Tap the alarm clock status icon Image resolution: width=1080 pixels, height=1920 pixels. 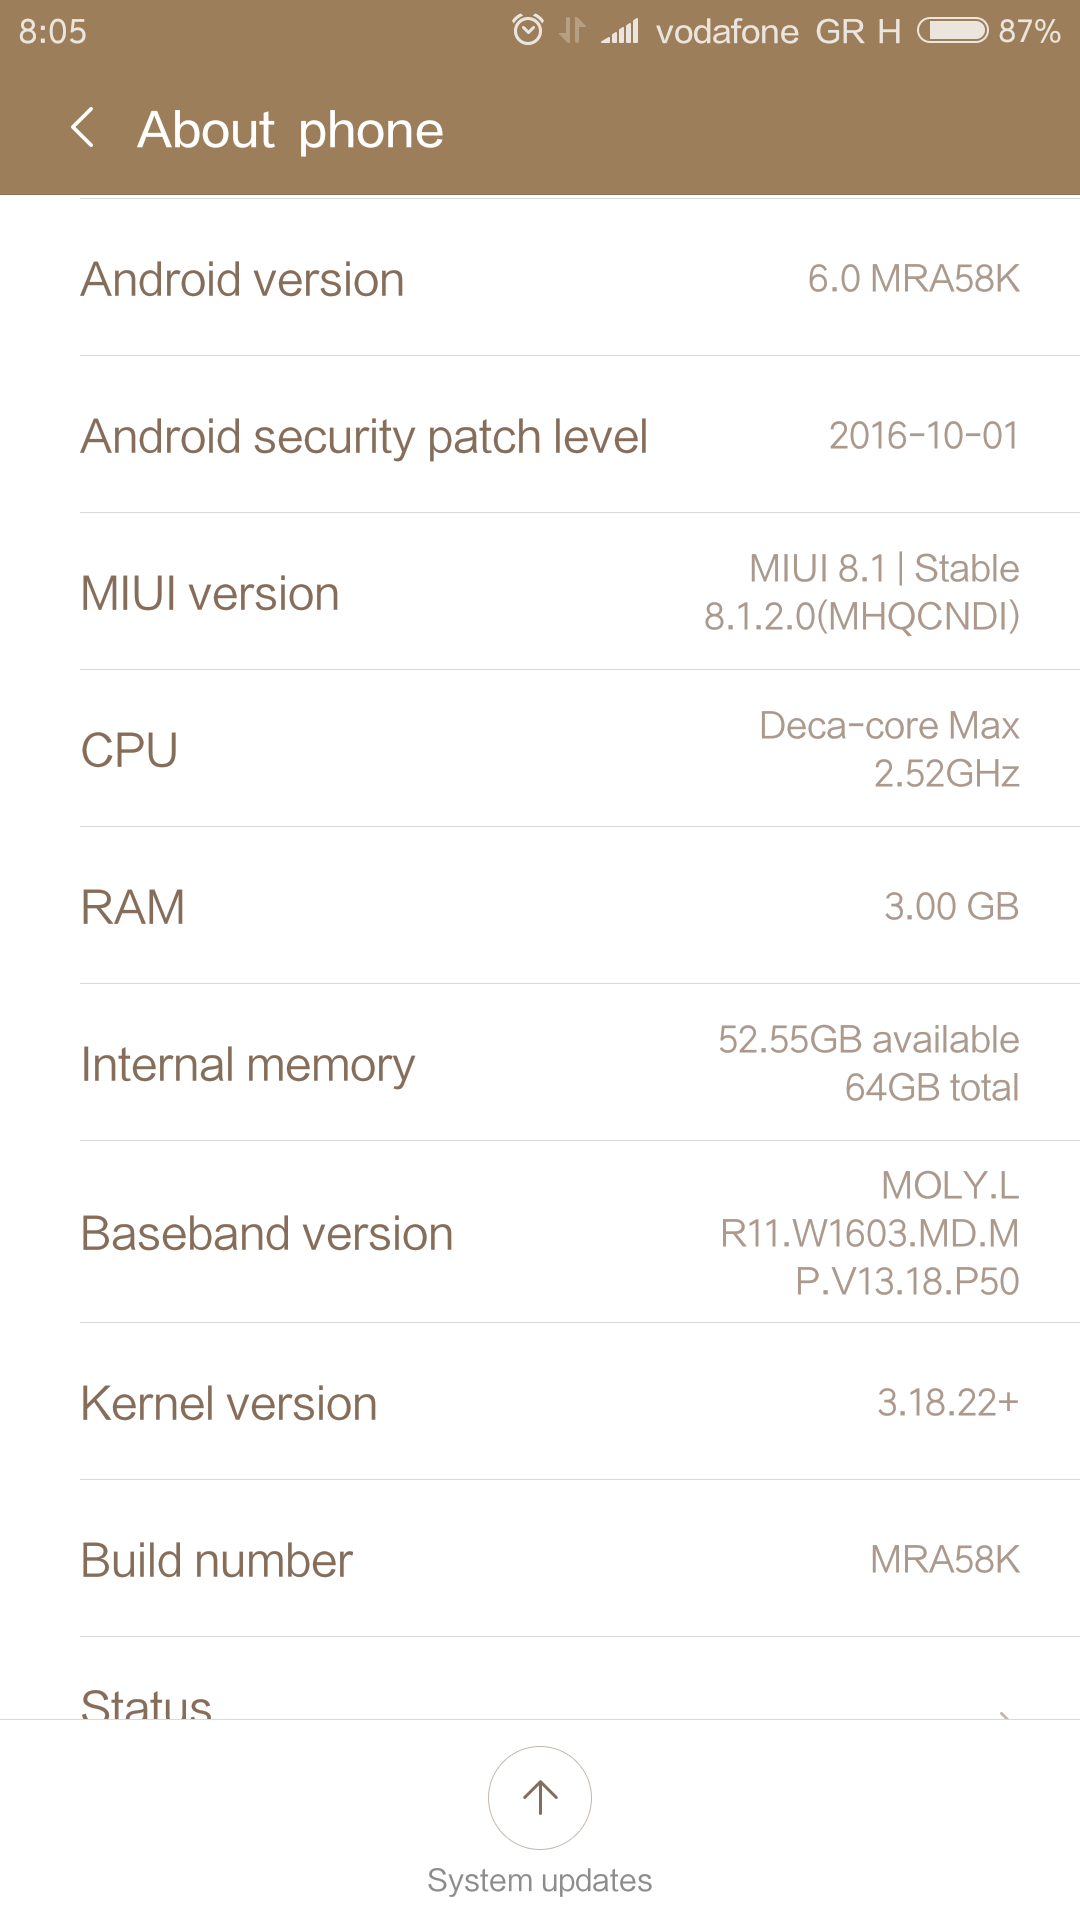pyautogui.click(x=527, y=31)
